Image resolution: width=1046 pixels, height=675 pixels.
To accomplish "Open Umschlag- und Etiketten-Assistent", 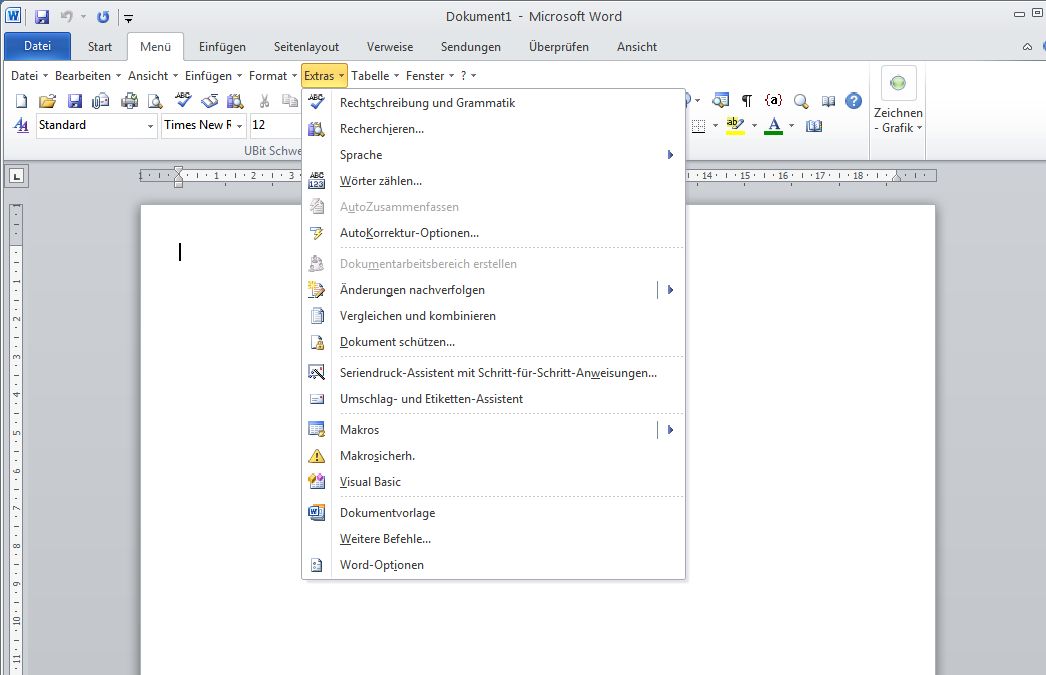I will coord(493,399).
